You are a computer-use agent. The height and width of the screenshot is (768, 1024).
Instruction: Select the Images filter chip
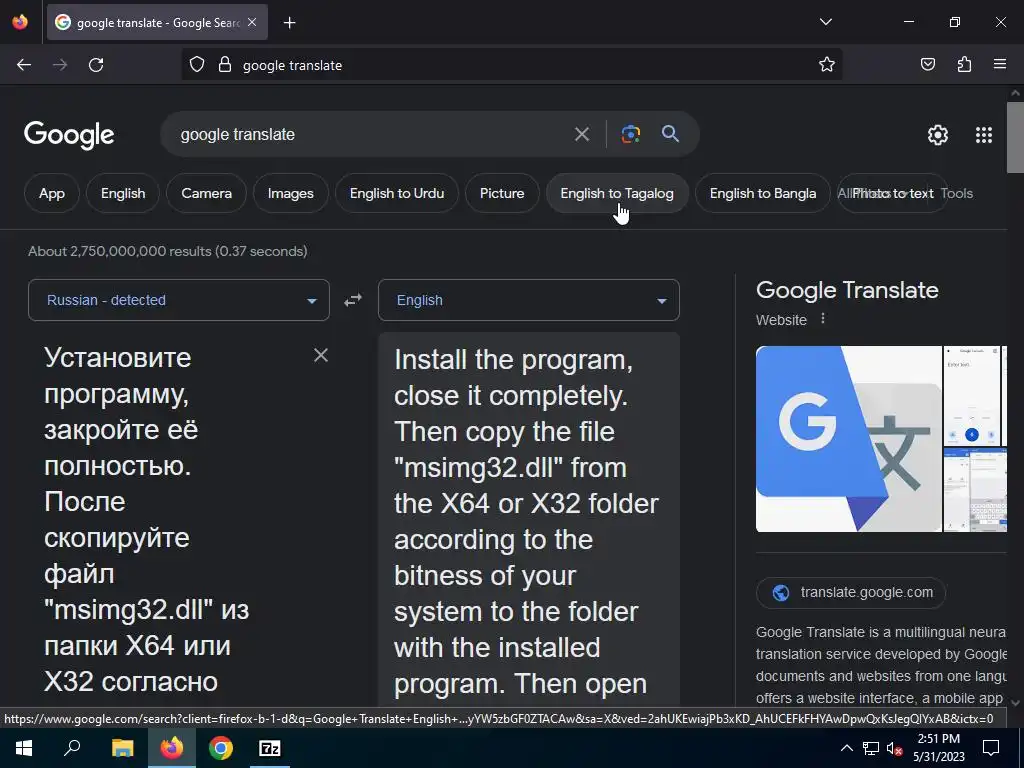click(291, 193)
